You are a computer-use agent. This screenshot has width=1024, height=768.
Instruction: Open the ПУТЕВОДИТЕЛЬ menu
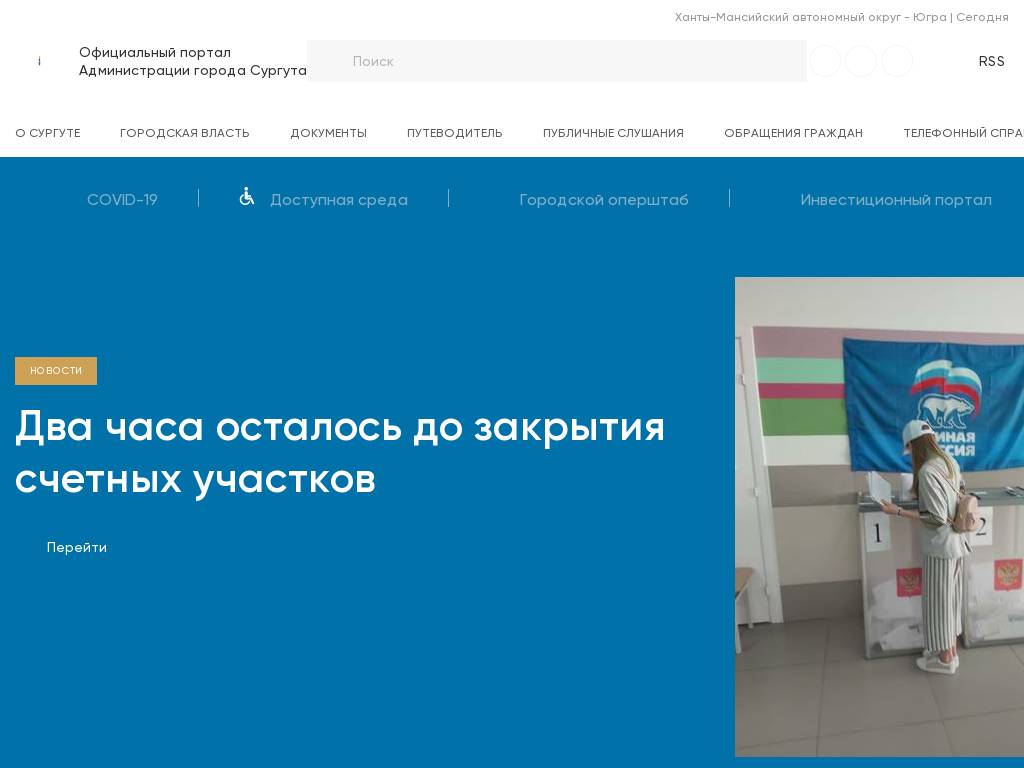click(455, 133)
